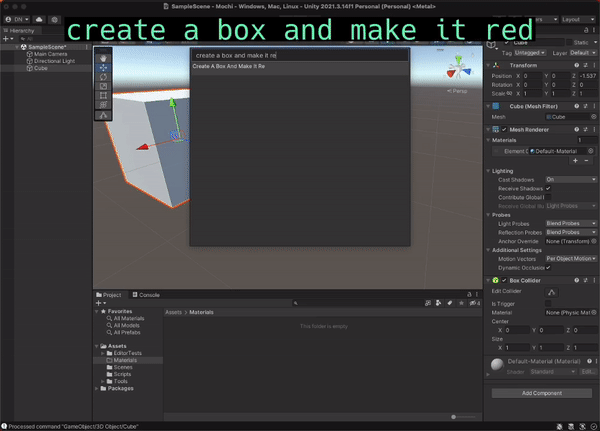Select the Rect transform tool

tap(105, 97)
